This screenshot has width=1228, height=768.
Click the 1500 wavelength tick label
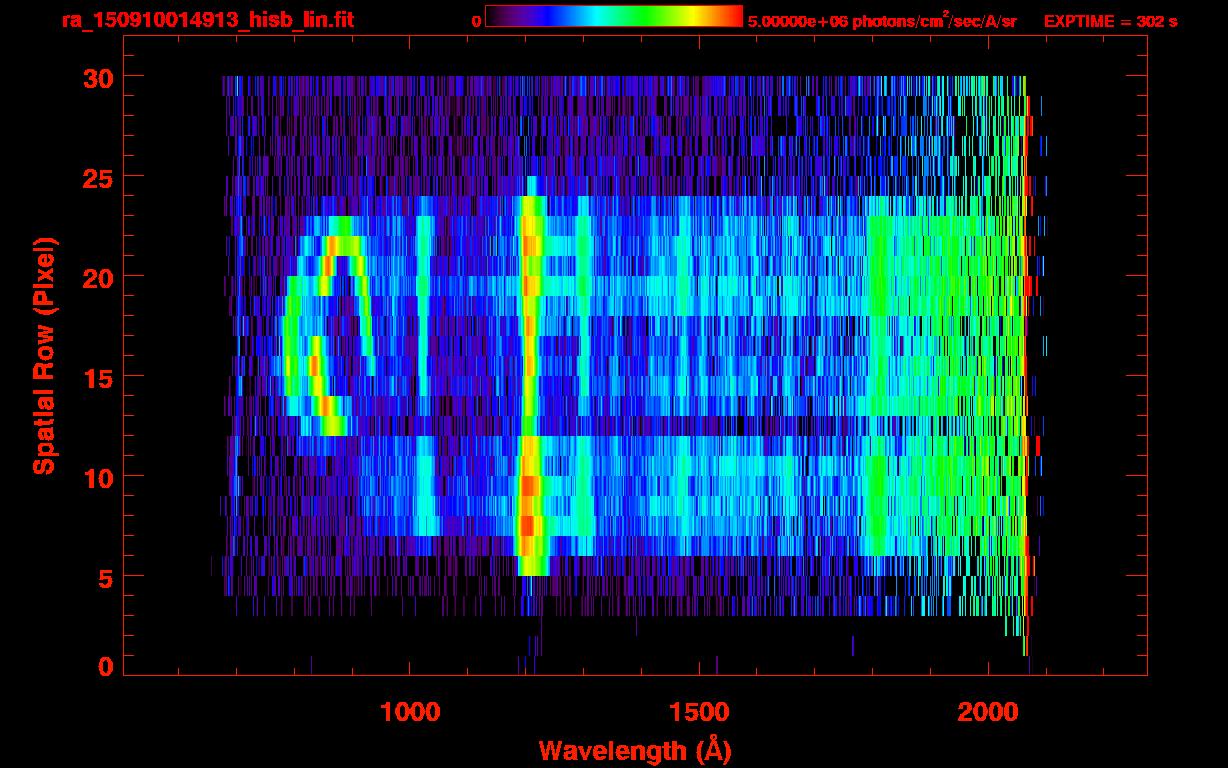click(x=699, y=712)
